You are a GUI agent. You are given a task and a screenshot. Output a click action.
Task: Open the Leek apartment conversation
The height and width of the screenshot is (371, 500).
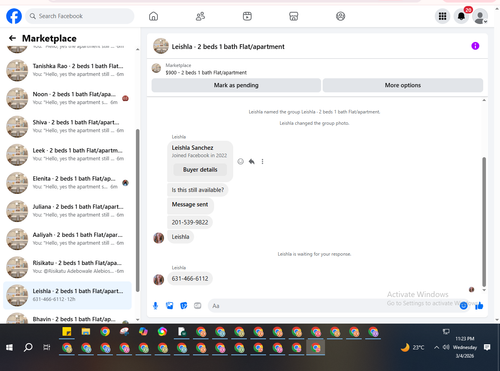tap(67, 154)
